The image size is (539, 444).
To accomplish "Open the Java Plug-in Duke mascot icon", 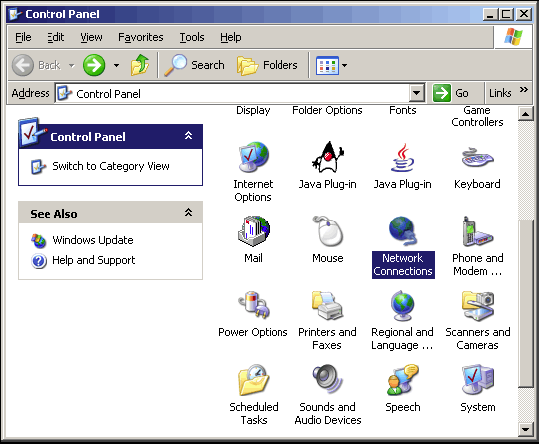I will pos(328,157).
